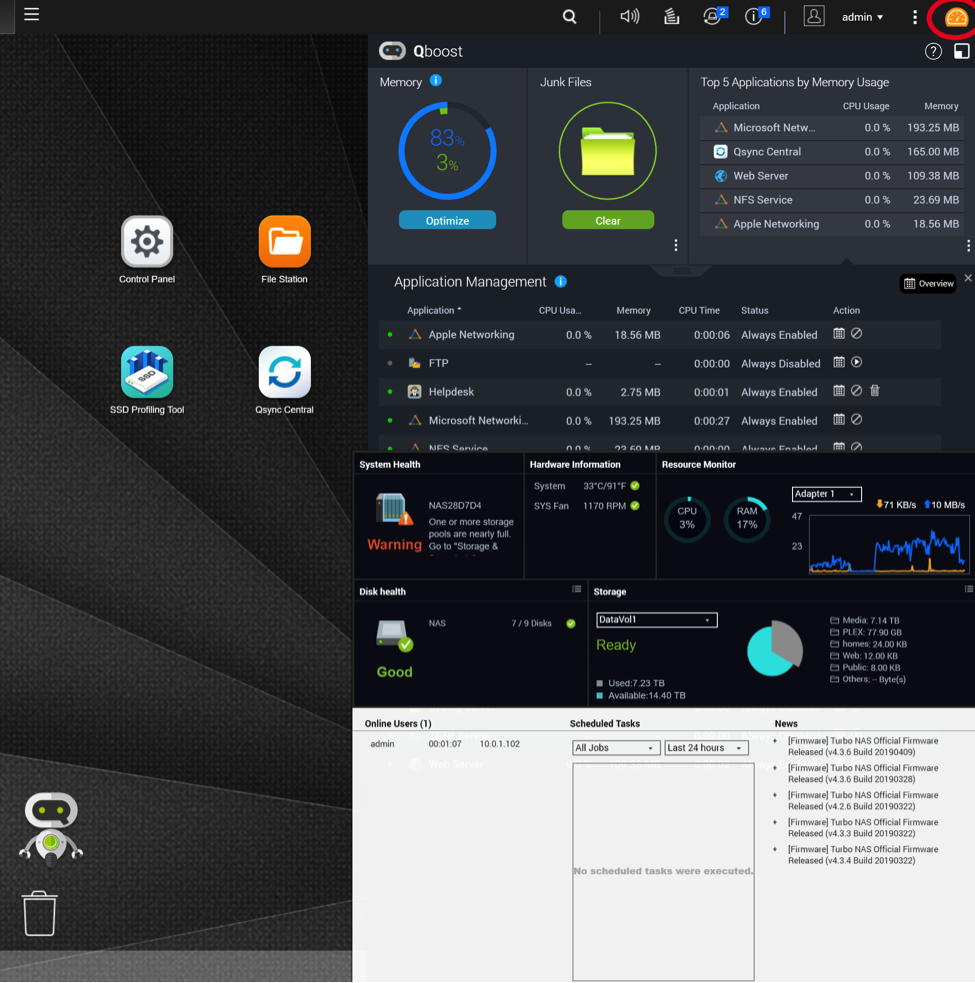Open the desktop trash bin
This screenshot has width=975, height=983.
click(40, 913)
